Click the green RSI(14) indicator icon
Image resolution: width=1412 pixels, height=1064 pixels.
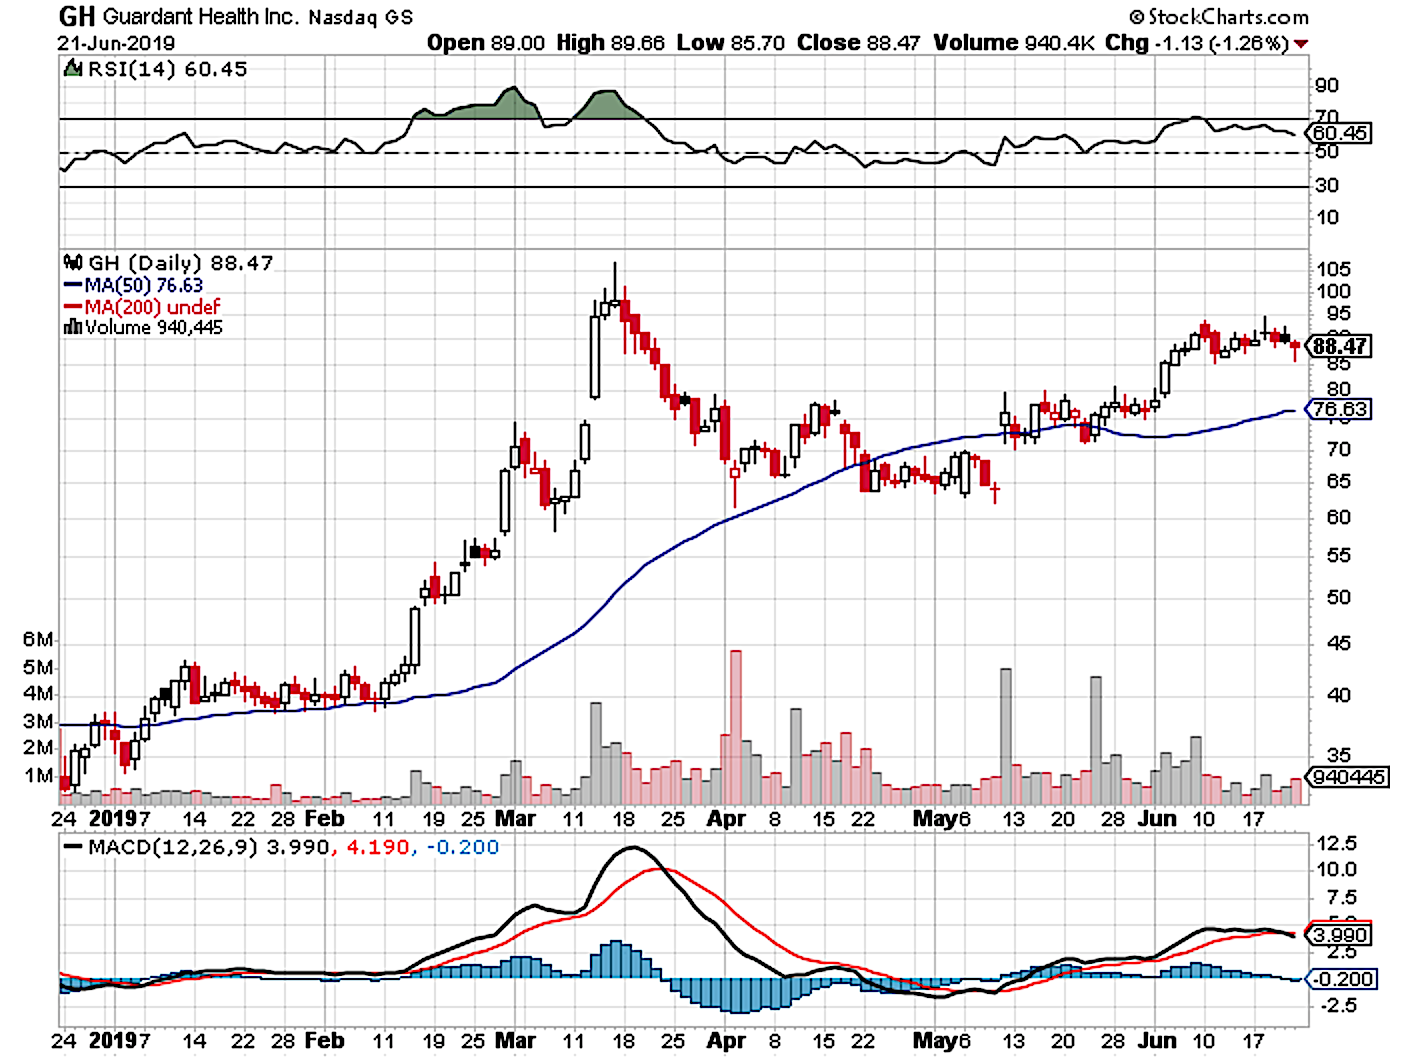[x=72, y=69]
